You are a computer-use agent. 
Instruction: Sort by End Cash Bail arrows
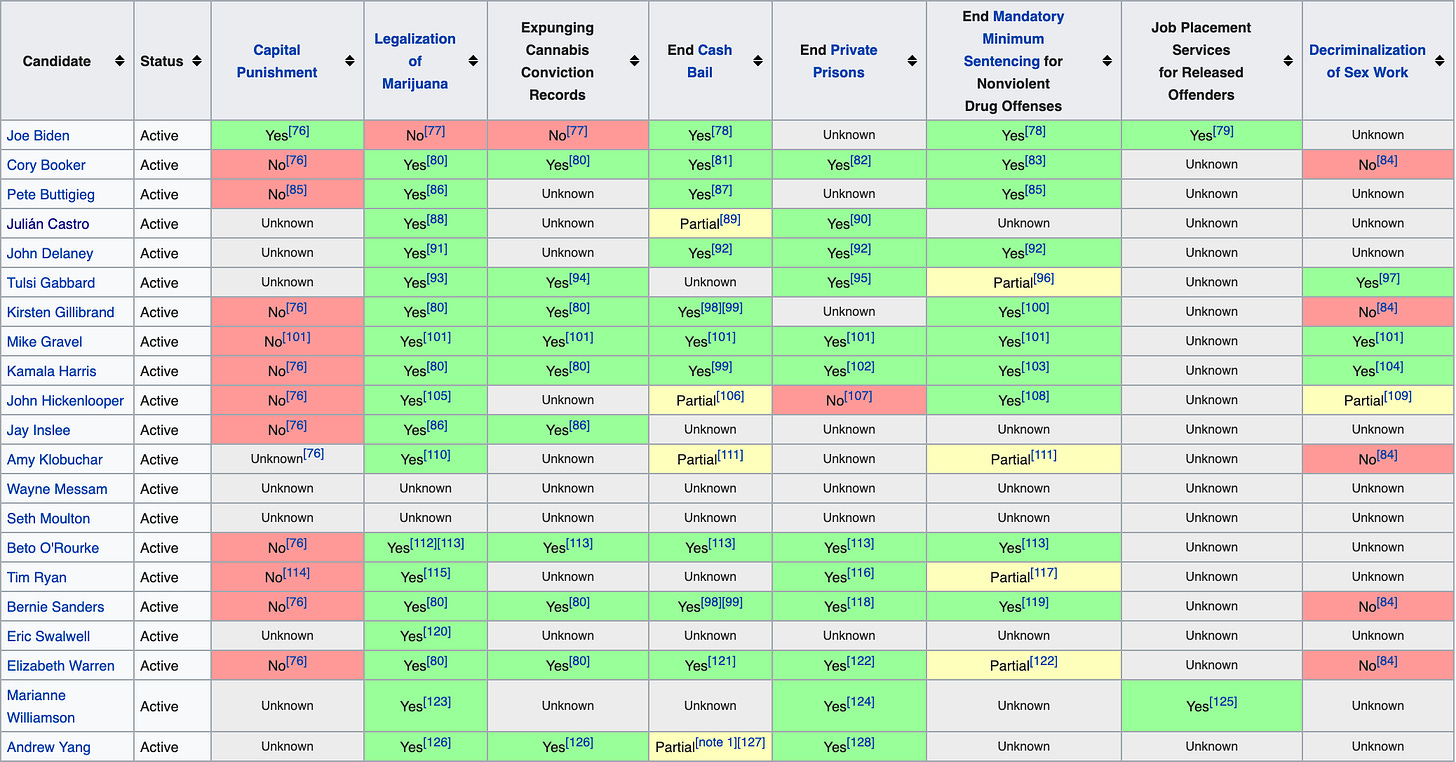(x=757, y=61)
